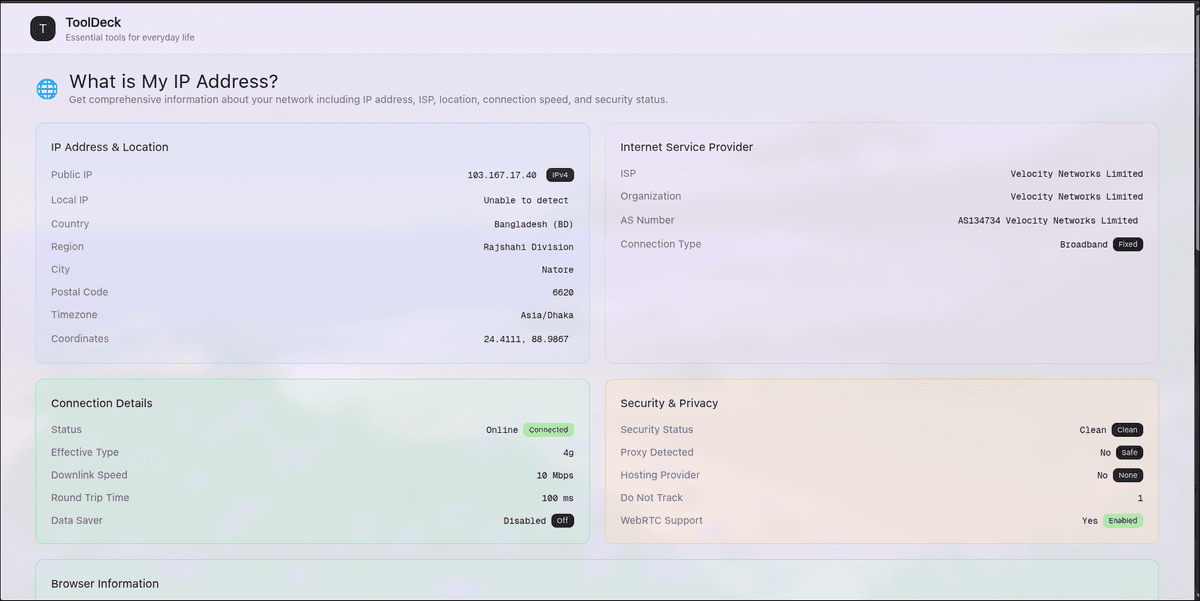This screenshot has width=1200, height=601.
Task: Click the public IP address 103.167.17.40
Action: click(x=501, y=174)
